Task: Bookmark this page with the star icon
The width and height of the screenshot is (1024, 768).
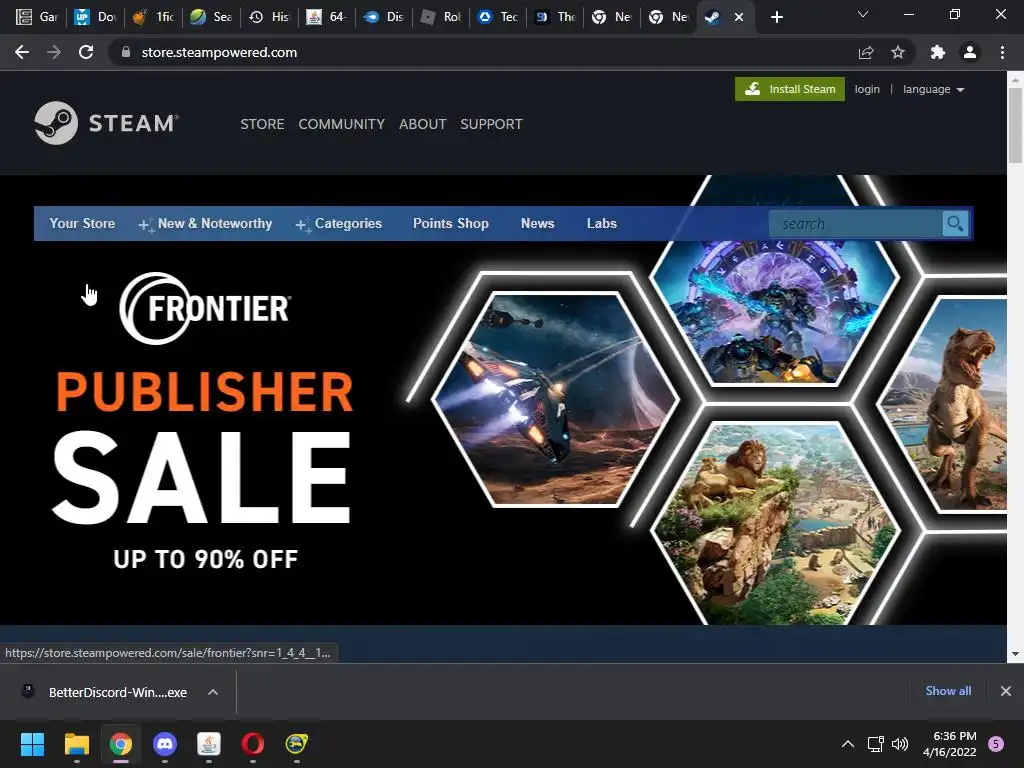Action: pos(898,52)
